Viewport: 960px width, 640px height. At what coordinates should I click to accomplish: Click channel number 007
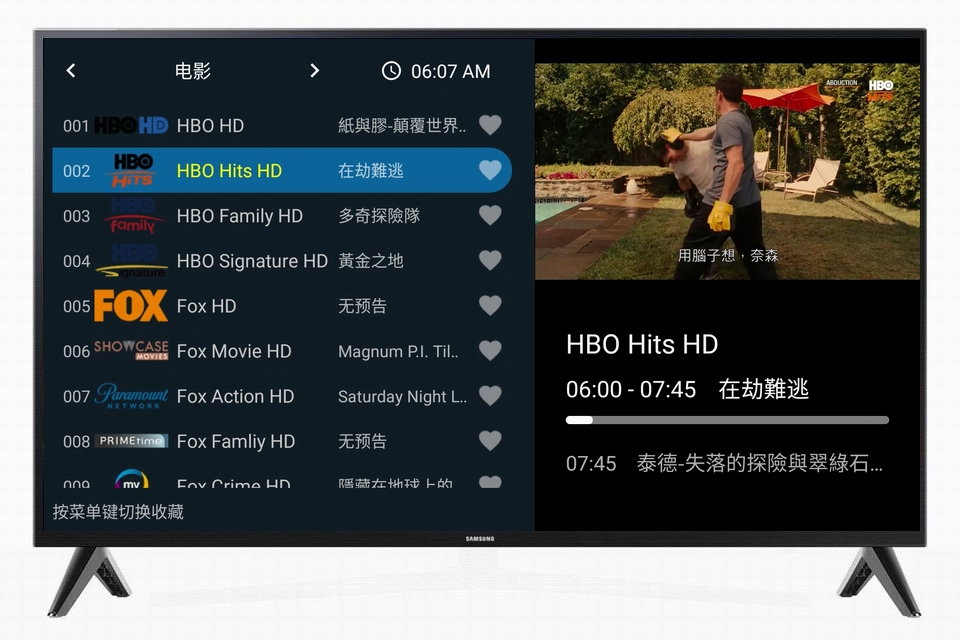click(x=77, y=397)
